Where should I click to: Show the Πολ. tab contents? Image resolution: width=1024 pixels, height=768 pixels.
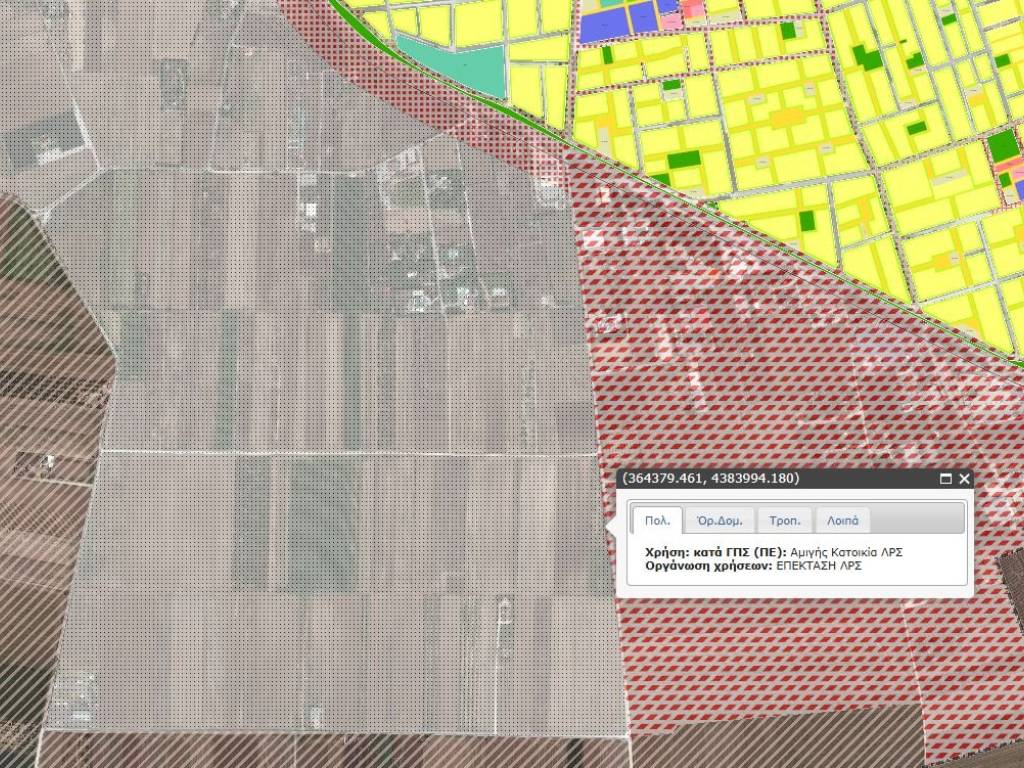pos(657,521)
